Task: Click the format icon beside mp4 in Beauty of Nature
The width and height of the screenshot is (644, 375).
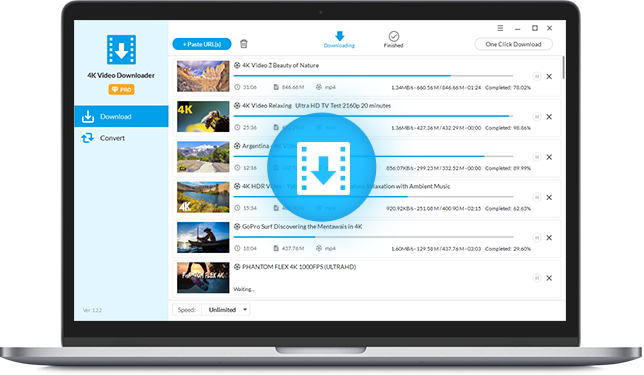Action: click(x=319, y=87)
